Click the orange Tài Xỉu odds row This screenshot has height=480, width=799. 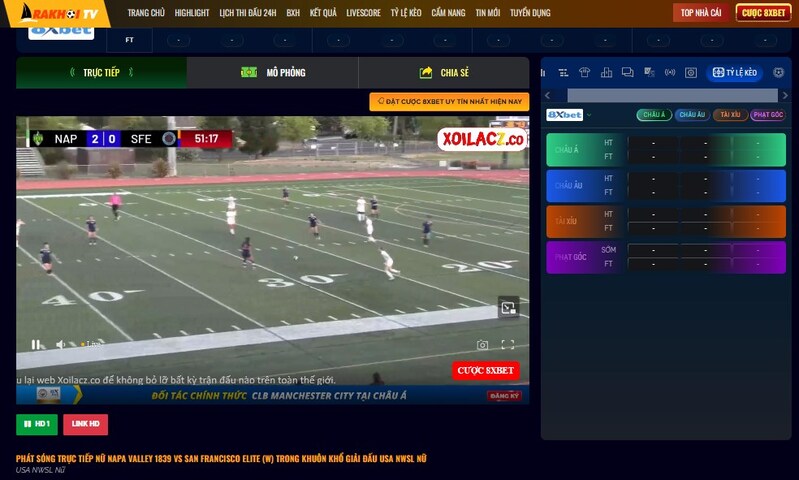click(666, 221)
